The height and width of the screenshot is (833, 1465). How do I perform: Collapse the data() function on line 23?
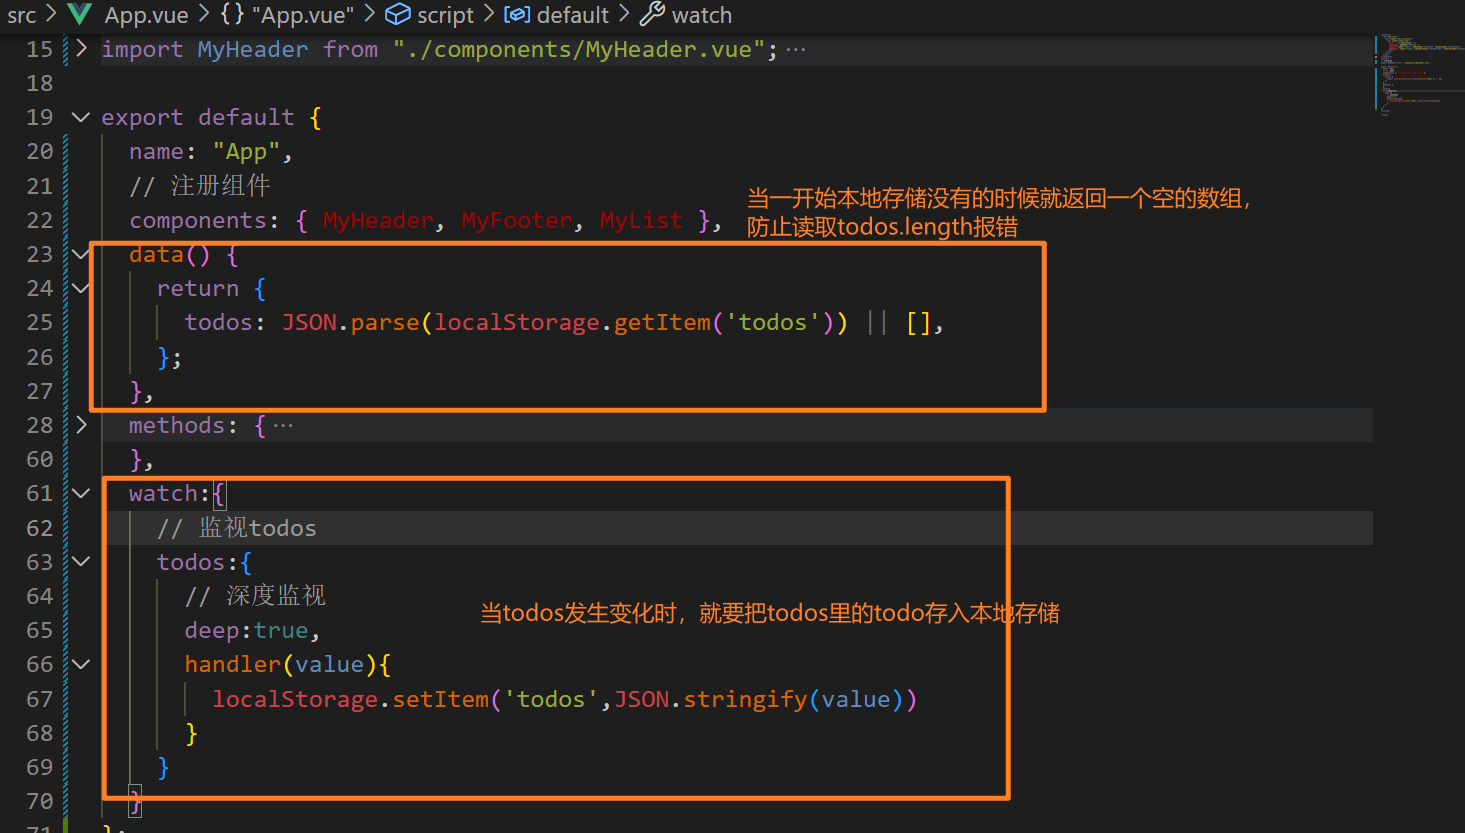coord(81,254)
